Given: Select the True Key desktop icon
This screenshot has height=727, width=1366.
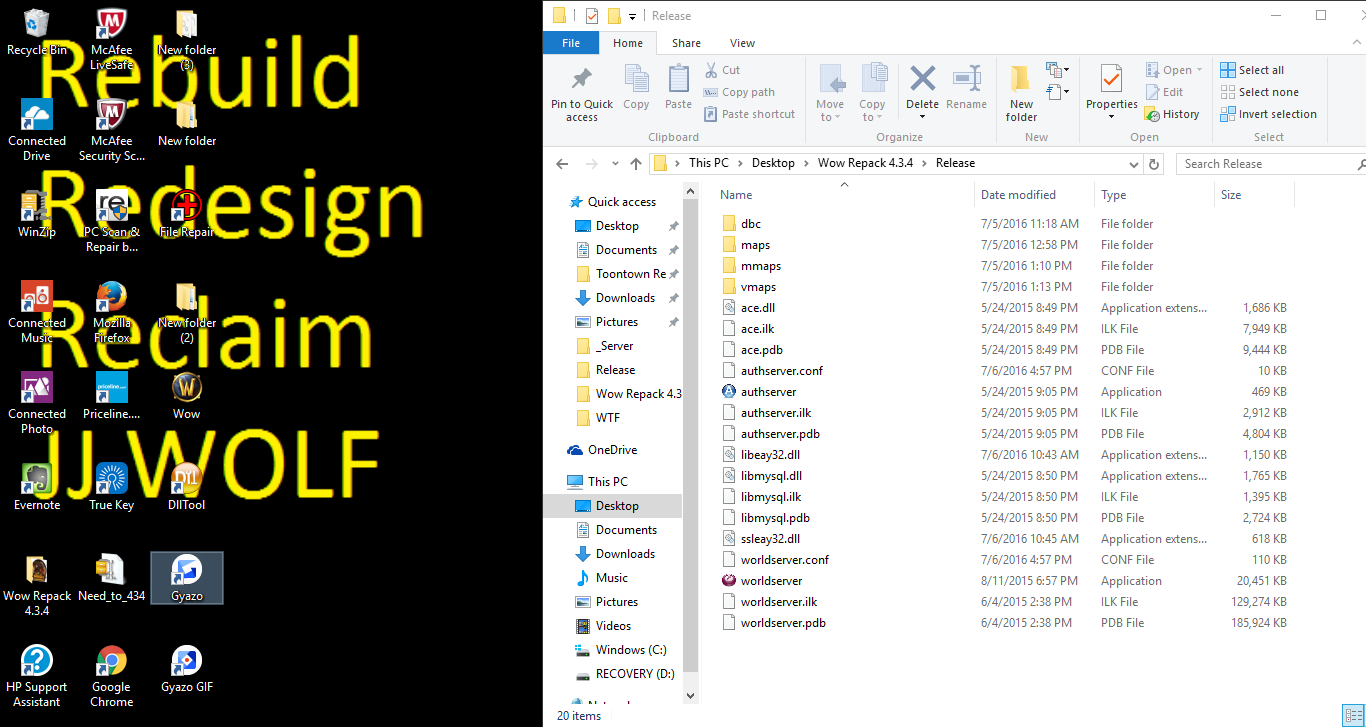Looking at the screenshot, I should pyautogui.click(x=111, y=487).
